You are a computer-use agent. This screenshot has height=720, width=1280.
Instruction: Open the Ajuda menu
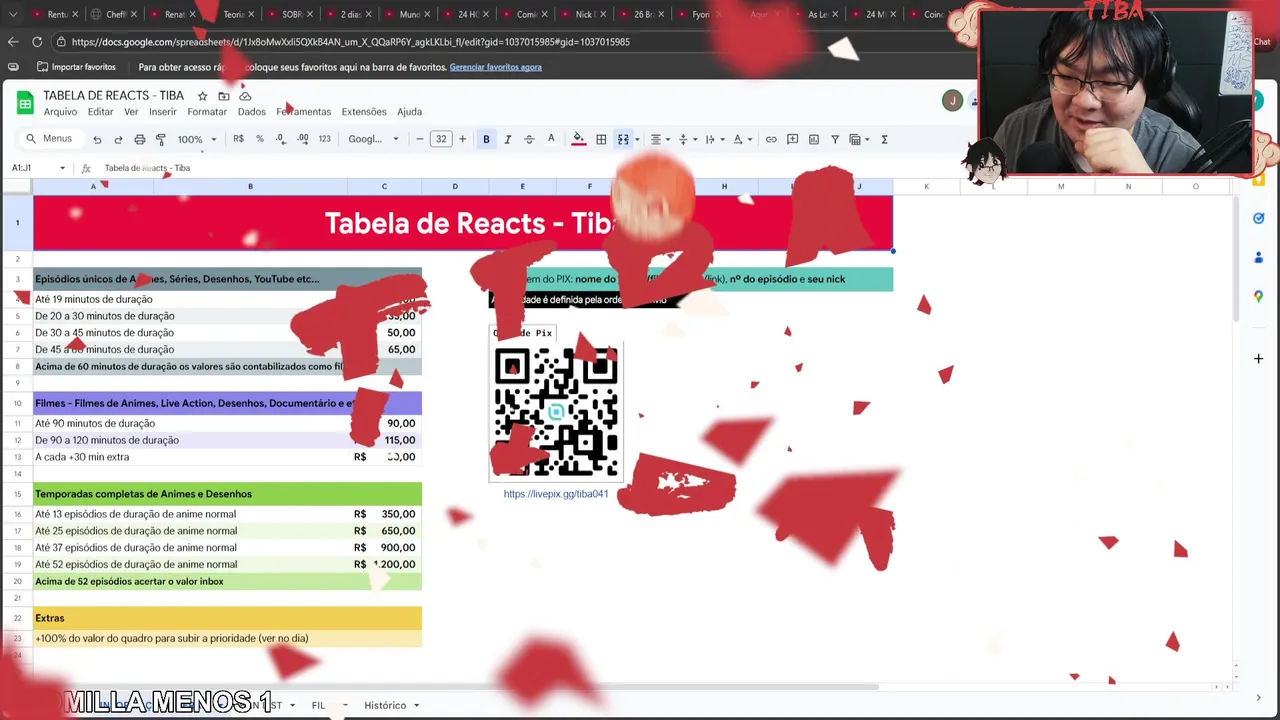coord(409,112)
